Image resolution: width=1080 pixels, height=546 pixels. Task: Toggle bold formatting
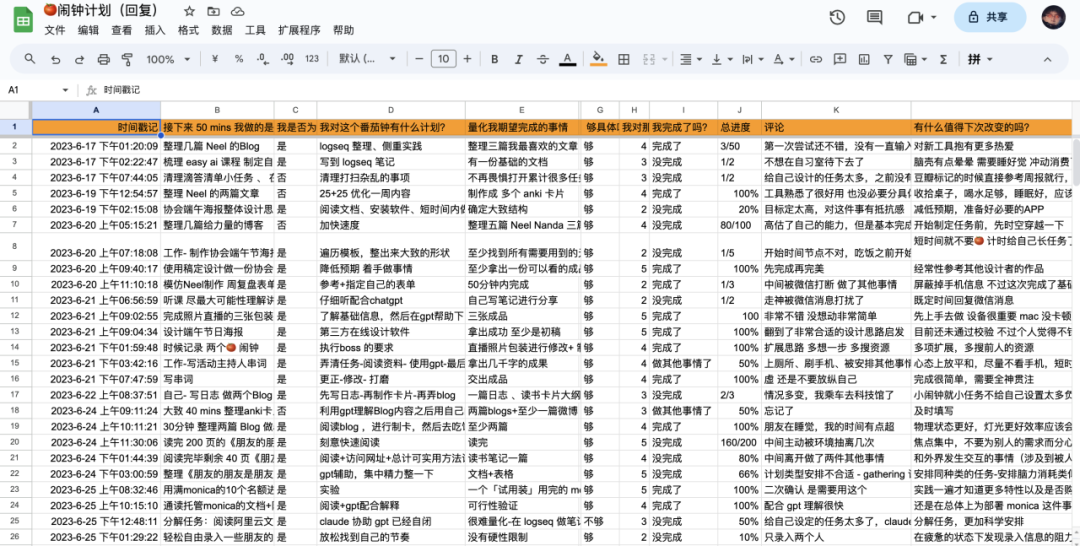coord(495,59)
